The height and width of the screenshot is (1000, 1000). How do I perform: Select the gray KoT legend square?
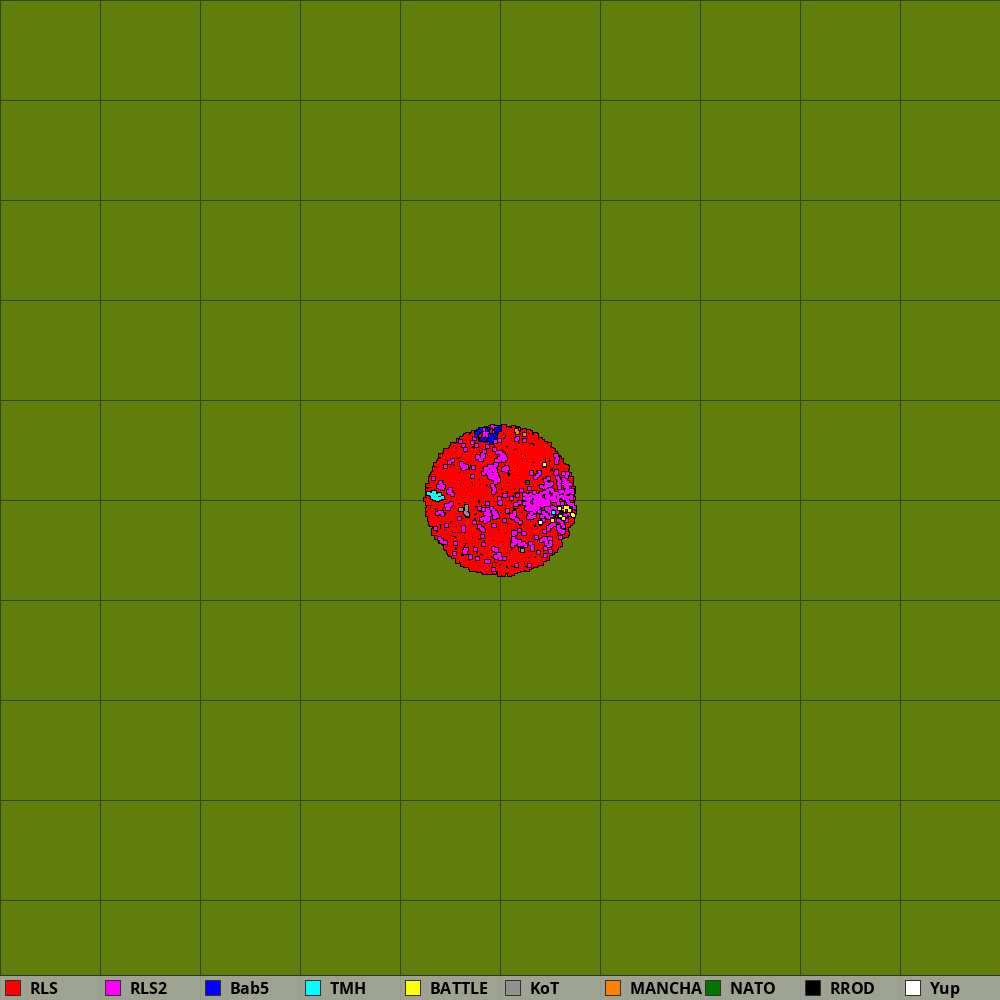pyautogui.click(x=513, y=988)
